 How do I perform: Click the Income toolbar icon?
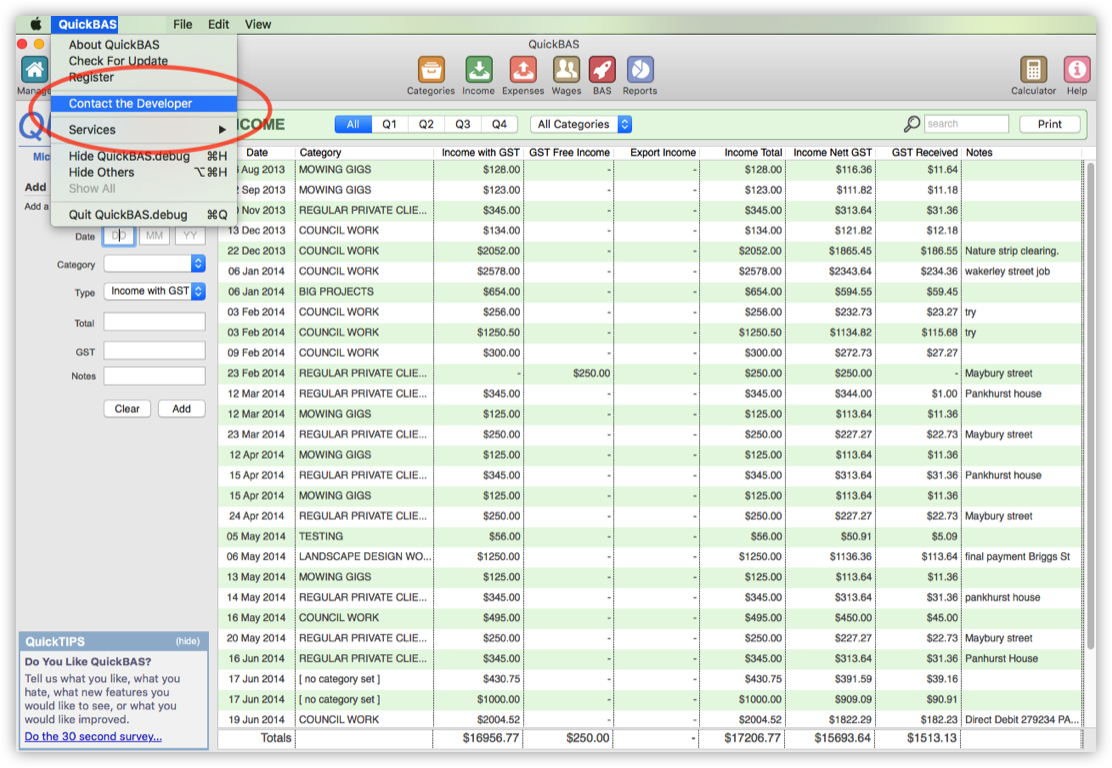tap(478, 70)
